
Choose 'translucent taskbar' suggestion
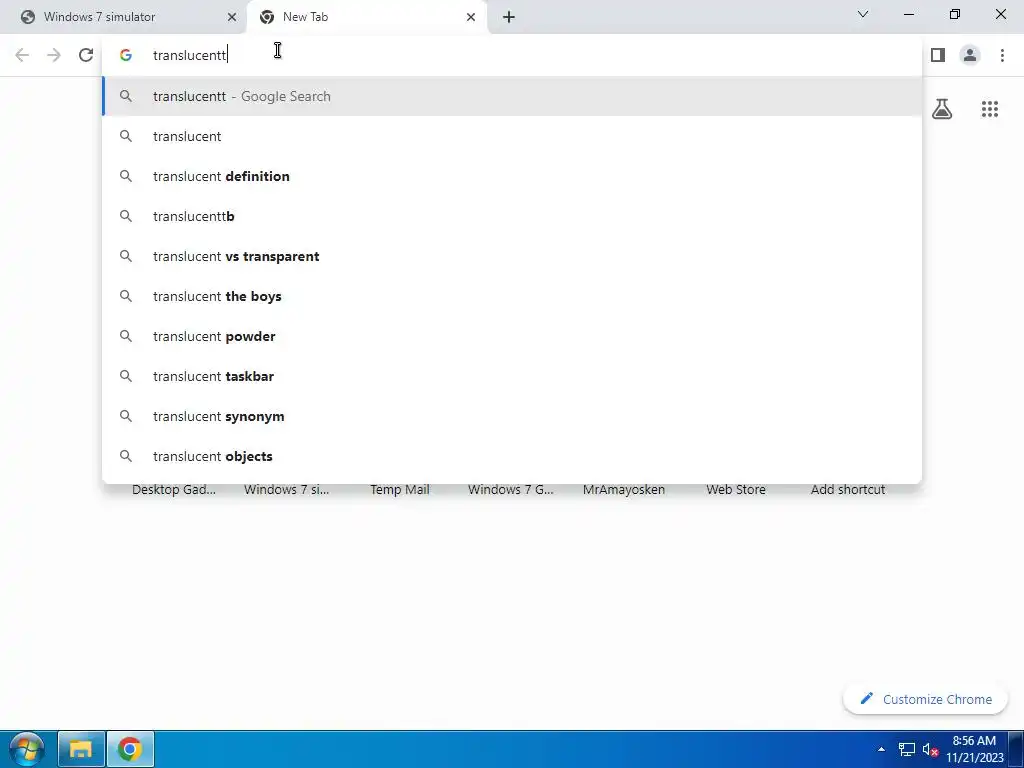point(512,376)
